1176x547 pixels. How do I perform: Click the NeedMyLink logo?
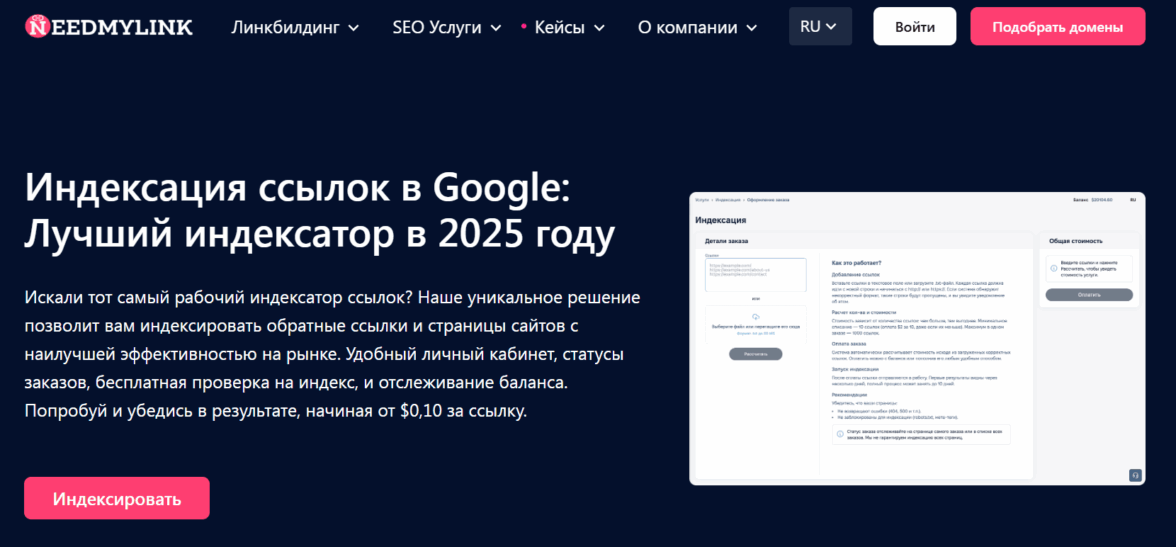tap(109, 27)
